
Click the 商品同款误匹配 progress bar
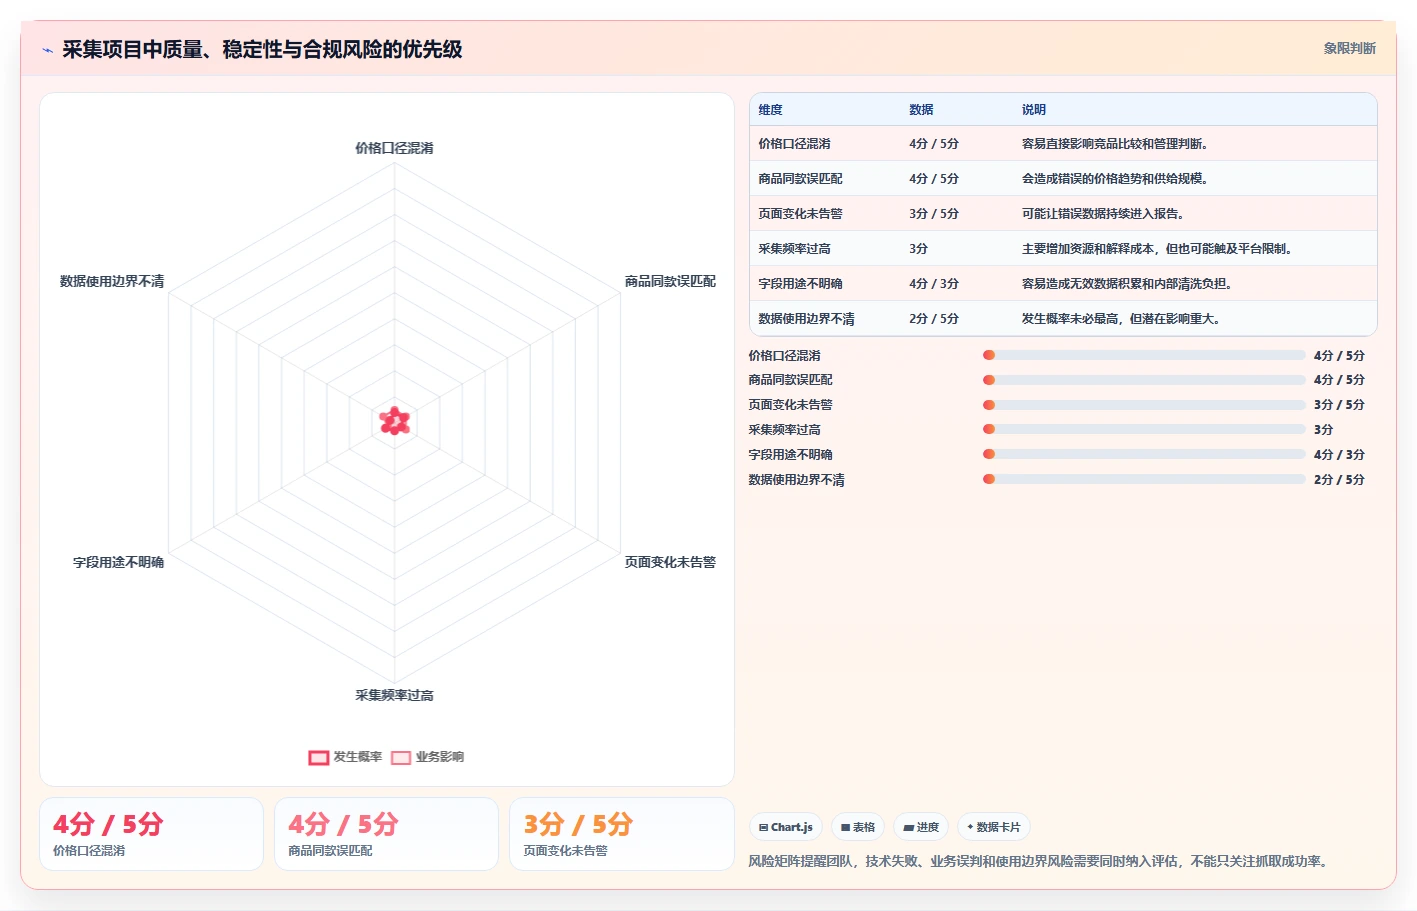[1144, 380]
